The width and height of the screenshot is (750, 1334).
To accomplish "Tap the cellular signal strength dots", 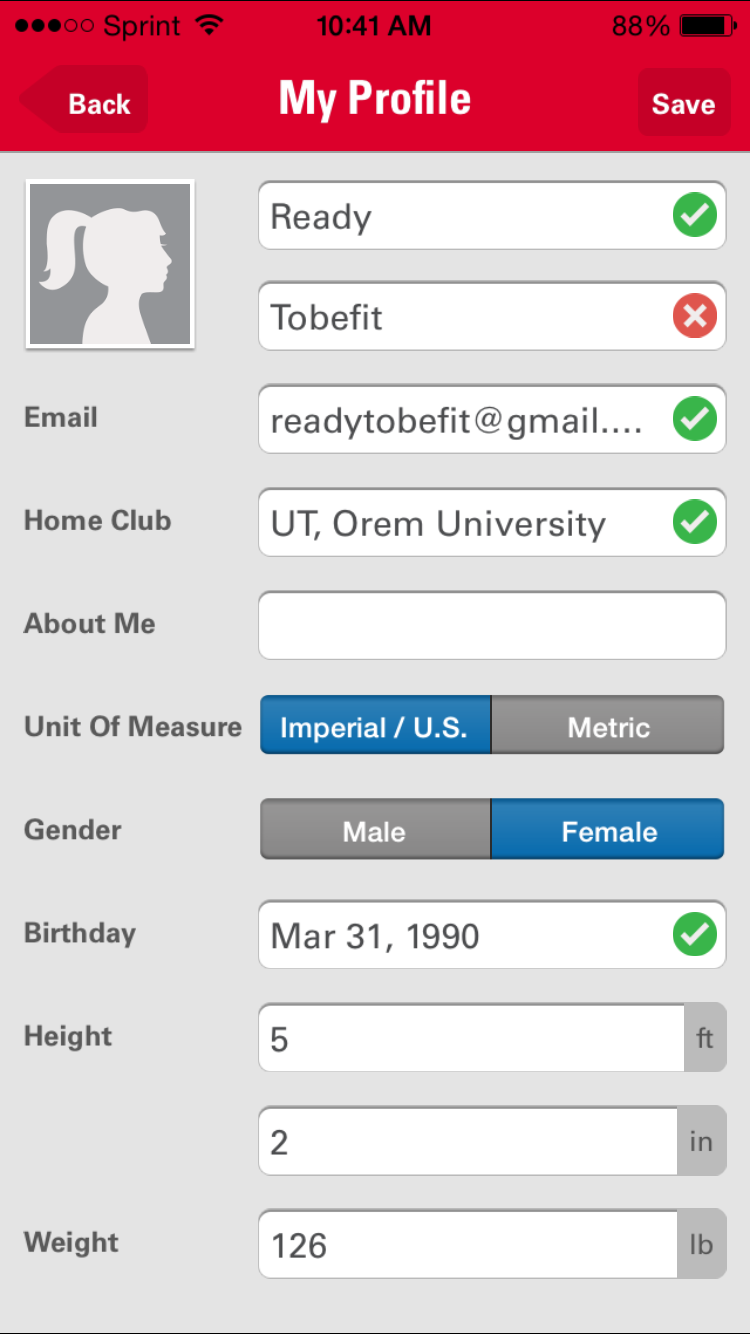I will click(x=52, y=26).
